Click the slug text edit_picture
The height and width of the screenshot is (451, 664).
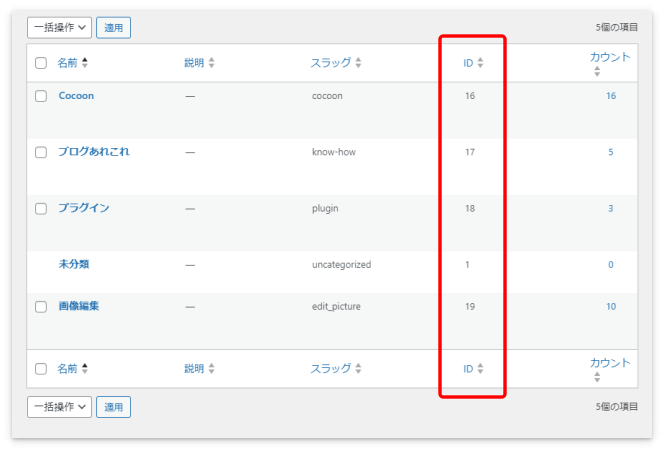336,307
